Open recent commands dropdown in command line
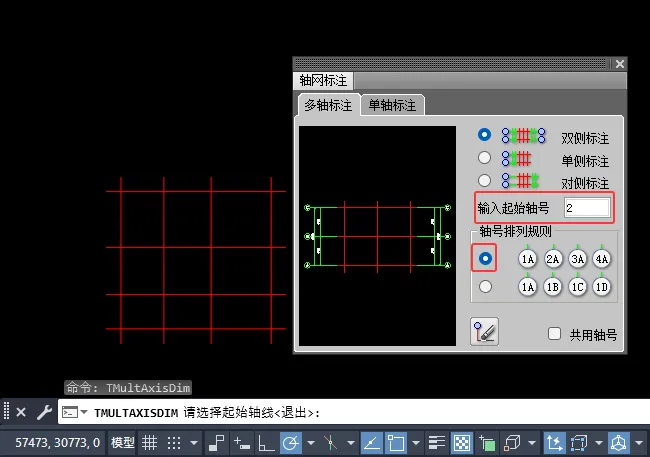 click(x=84, y=412)
